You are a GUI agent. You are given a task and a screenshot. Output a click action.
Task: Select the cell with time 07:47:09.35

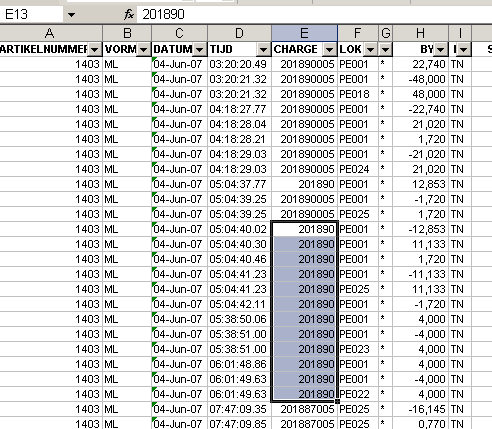coord(239,409)
